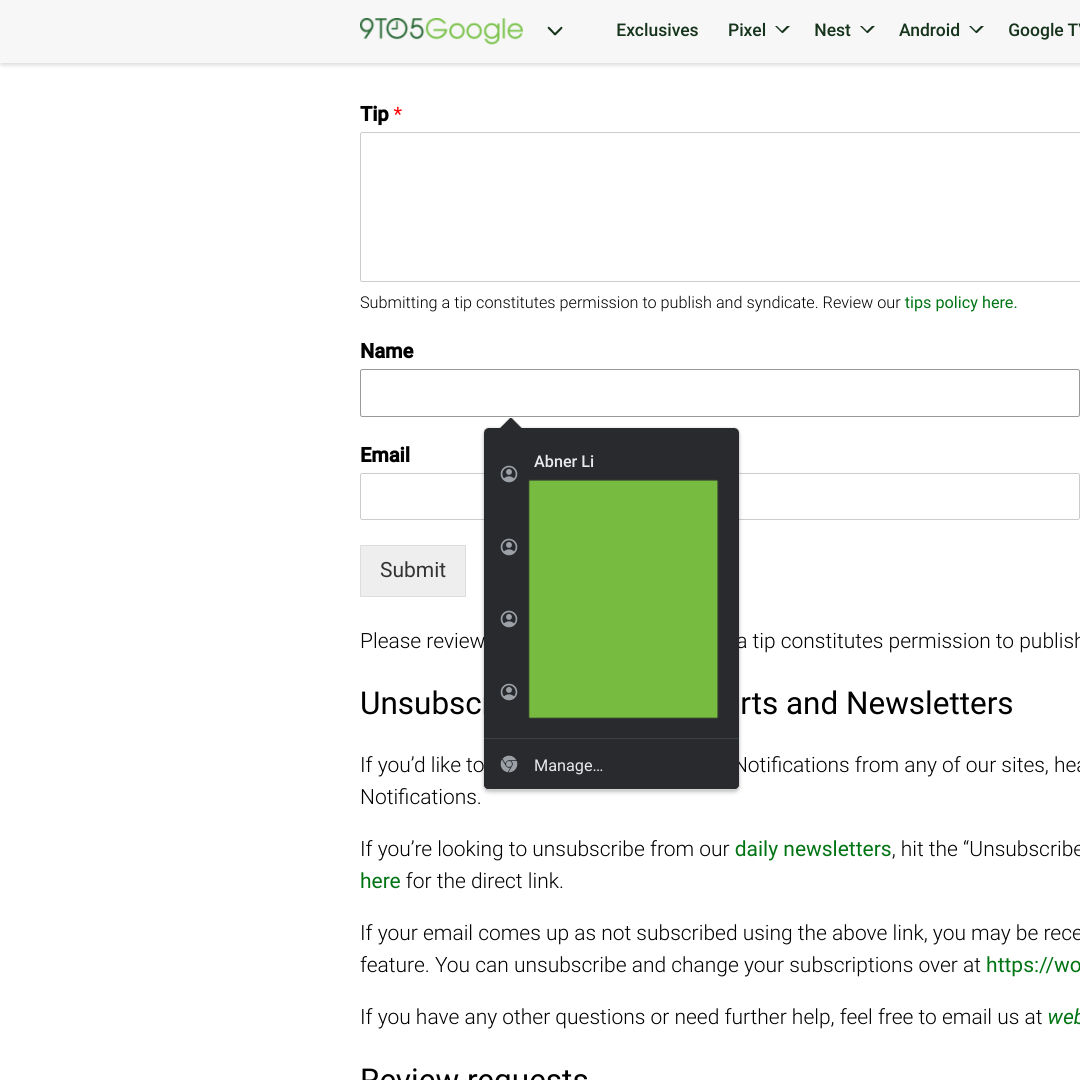Viewport: 1080px width, 1080px height.
Task: Open the Exclusives nav item
Action: 657,30
